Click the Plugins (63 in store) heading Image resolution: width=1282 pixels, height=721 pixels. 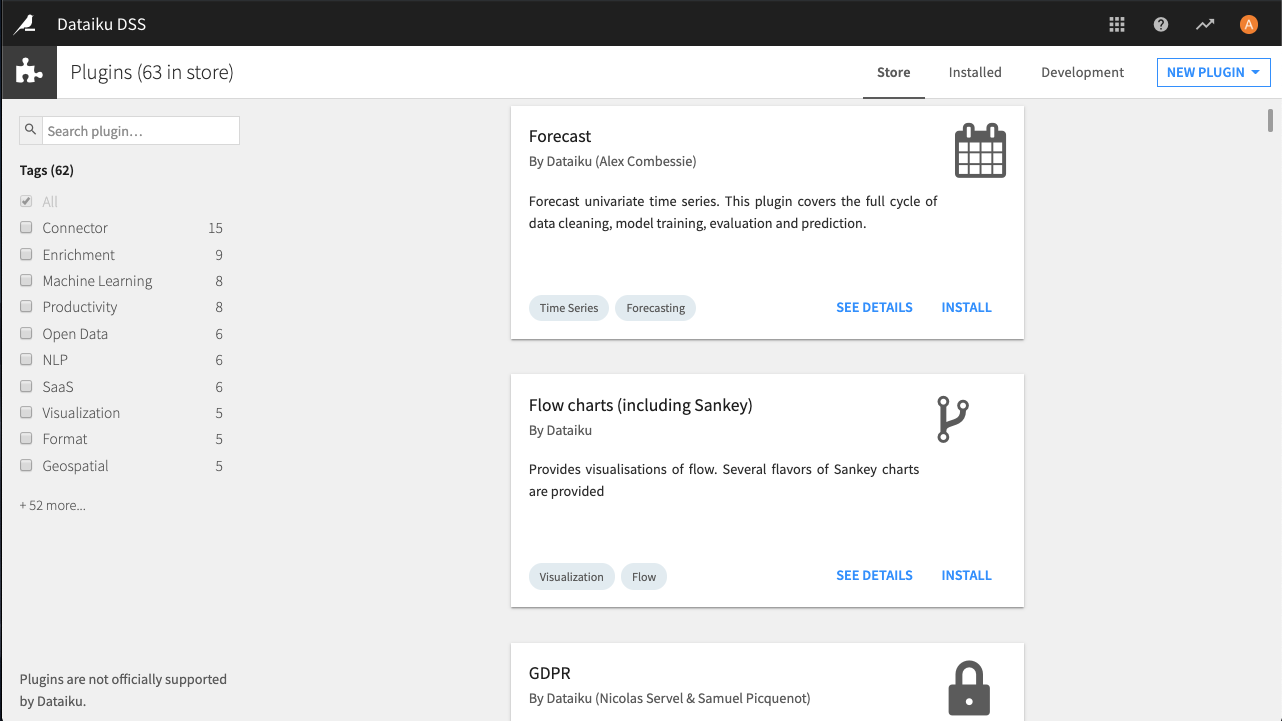[x=152, y=72]
